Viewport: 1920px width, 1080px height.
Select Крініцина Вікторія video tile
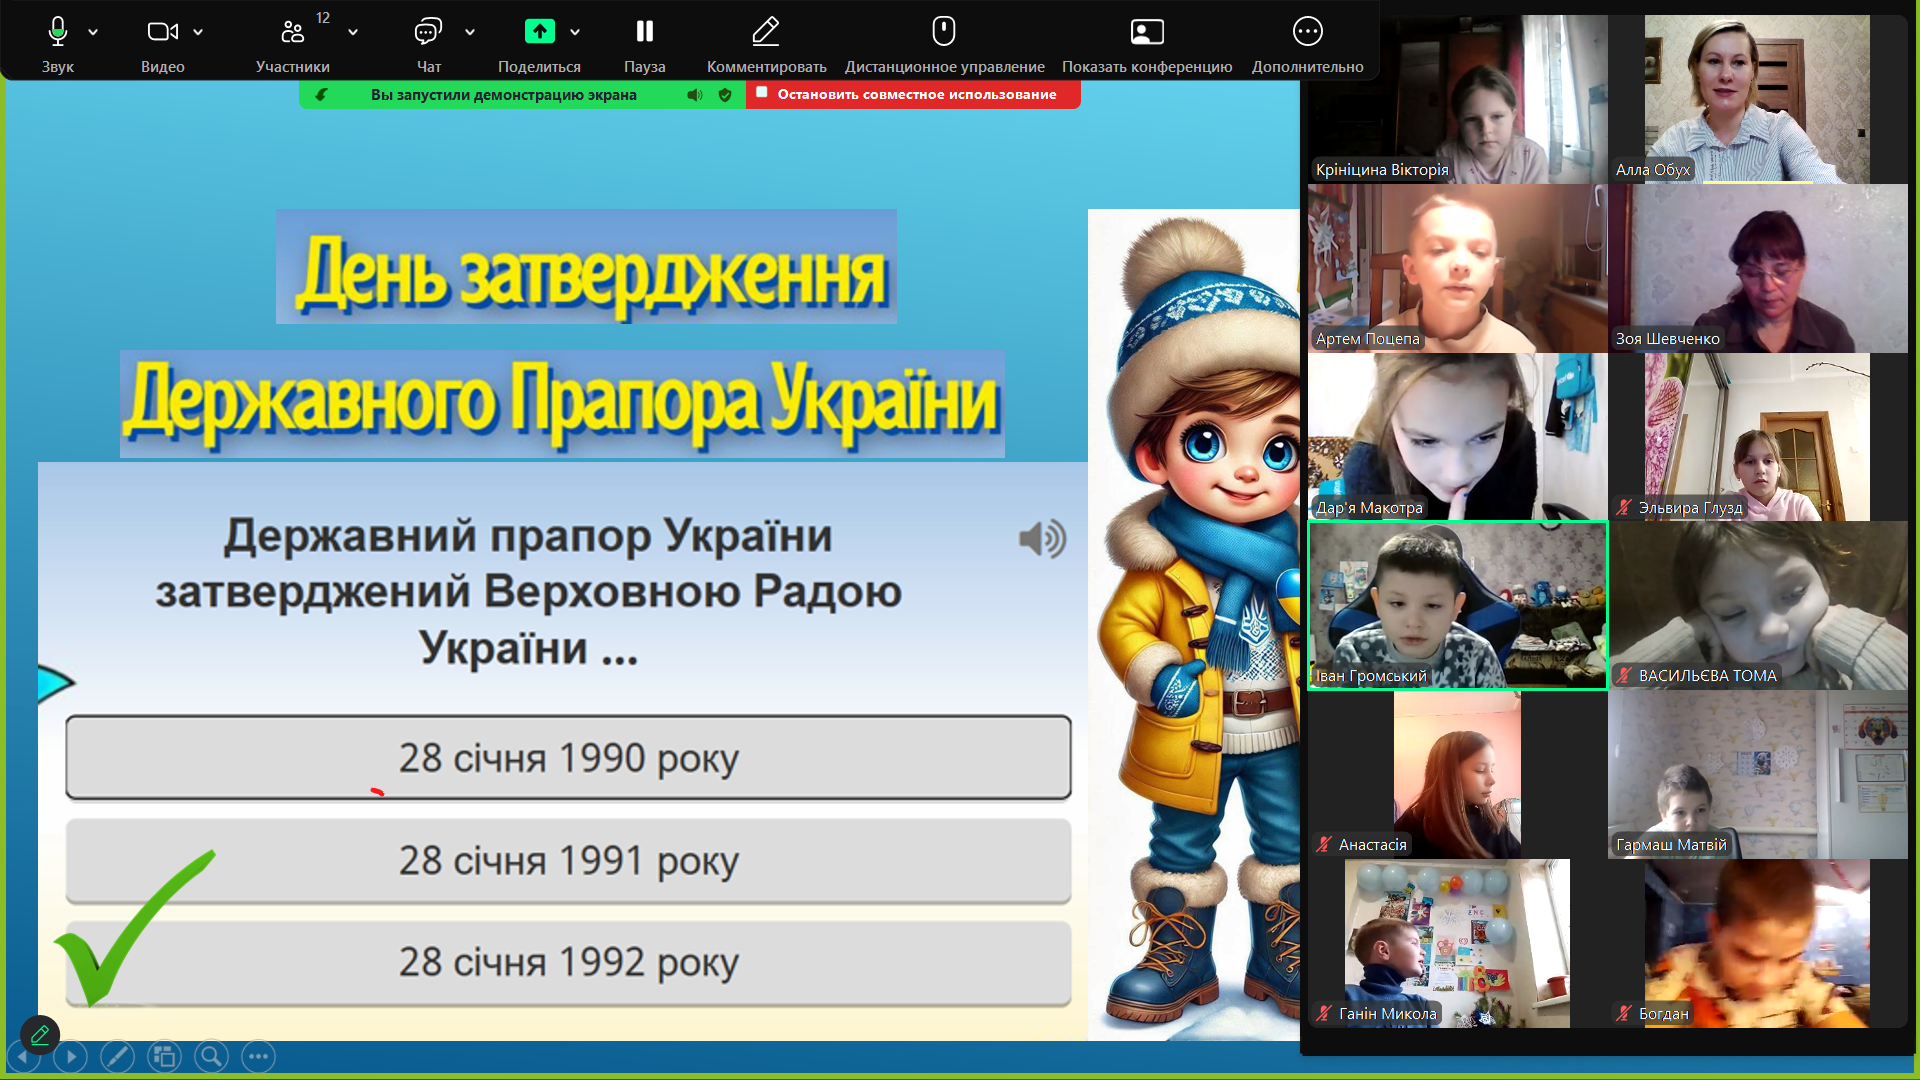1457,99
